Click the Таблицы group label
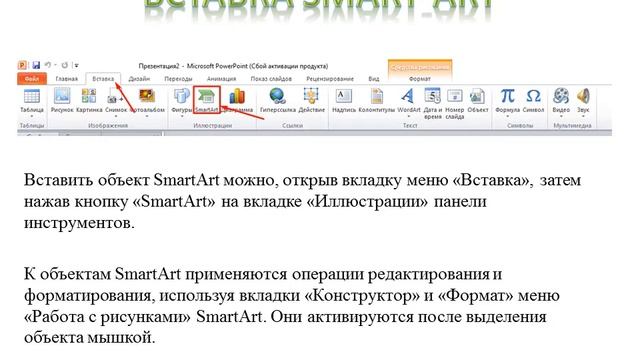The height and width of the screenshot is (360, 640). coord(32,126)
